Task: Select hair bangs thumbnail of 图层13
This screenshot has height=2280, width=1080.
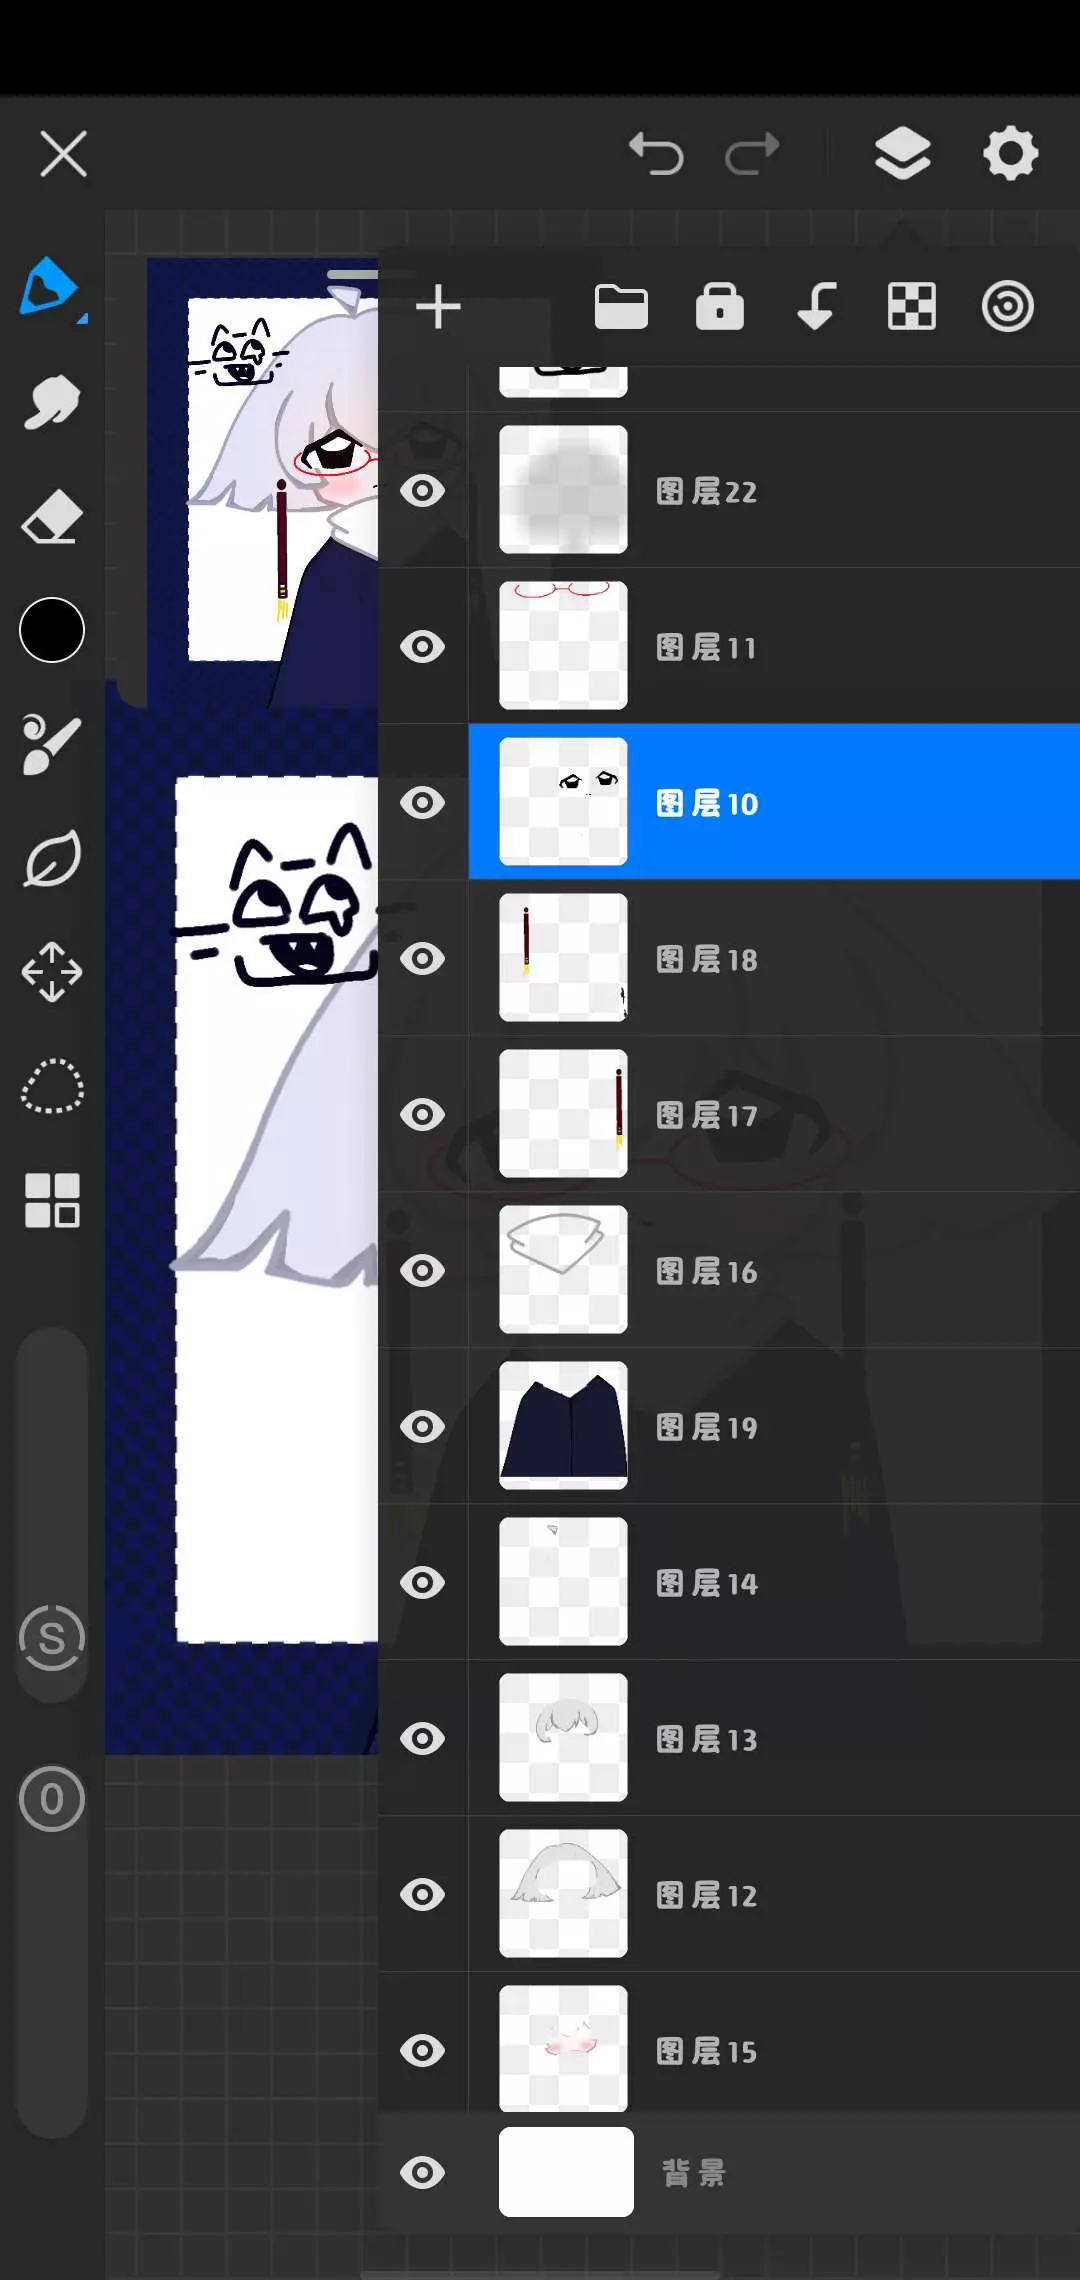Action: tap(563, 1738)
